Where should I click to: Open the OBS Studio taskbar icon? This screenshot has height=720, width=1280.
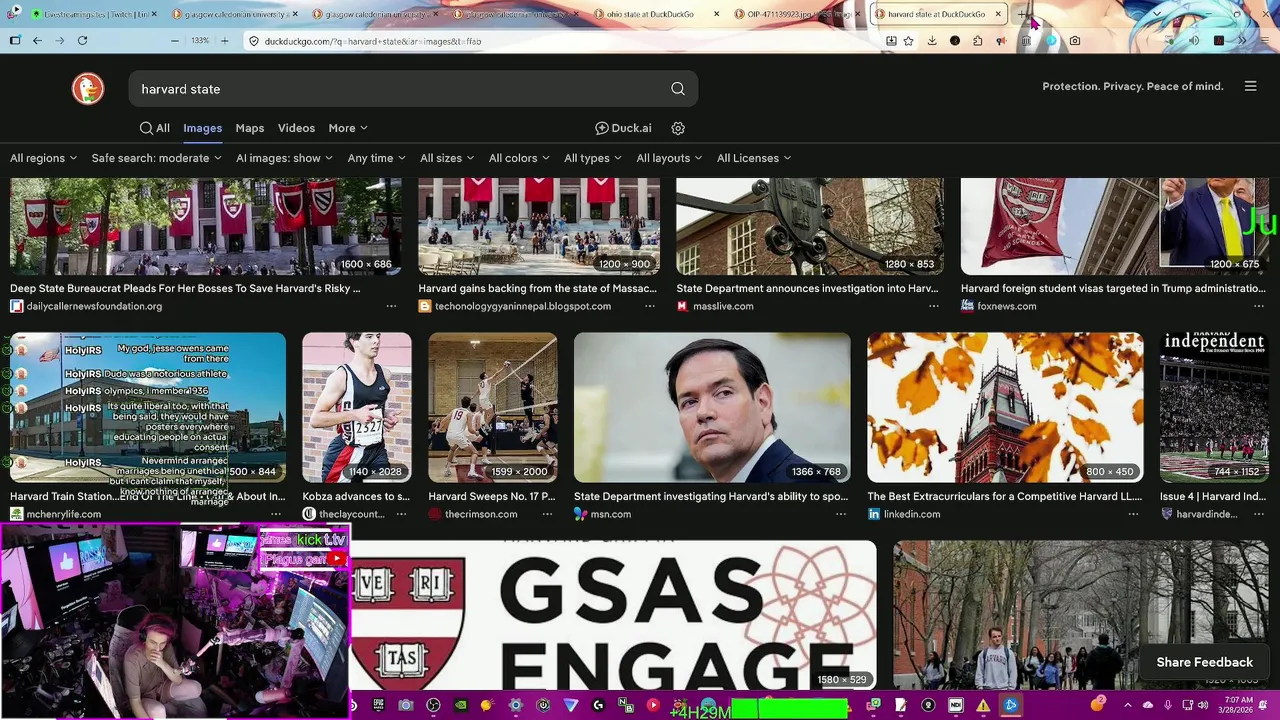433,705
